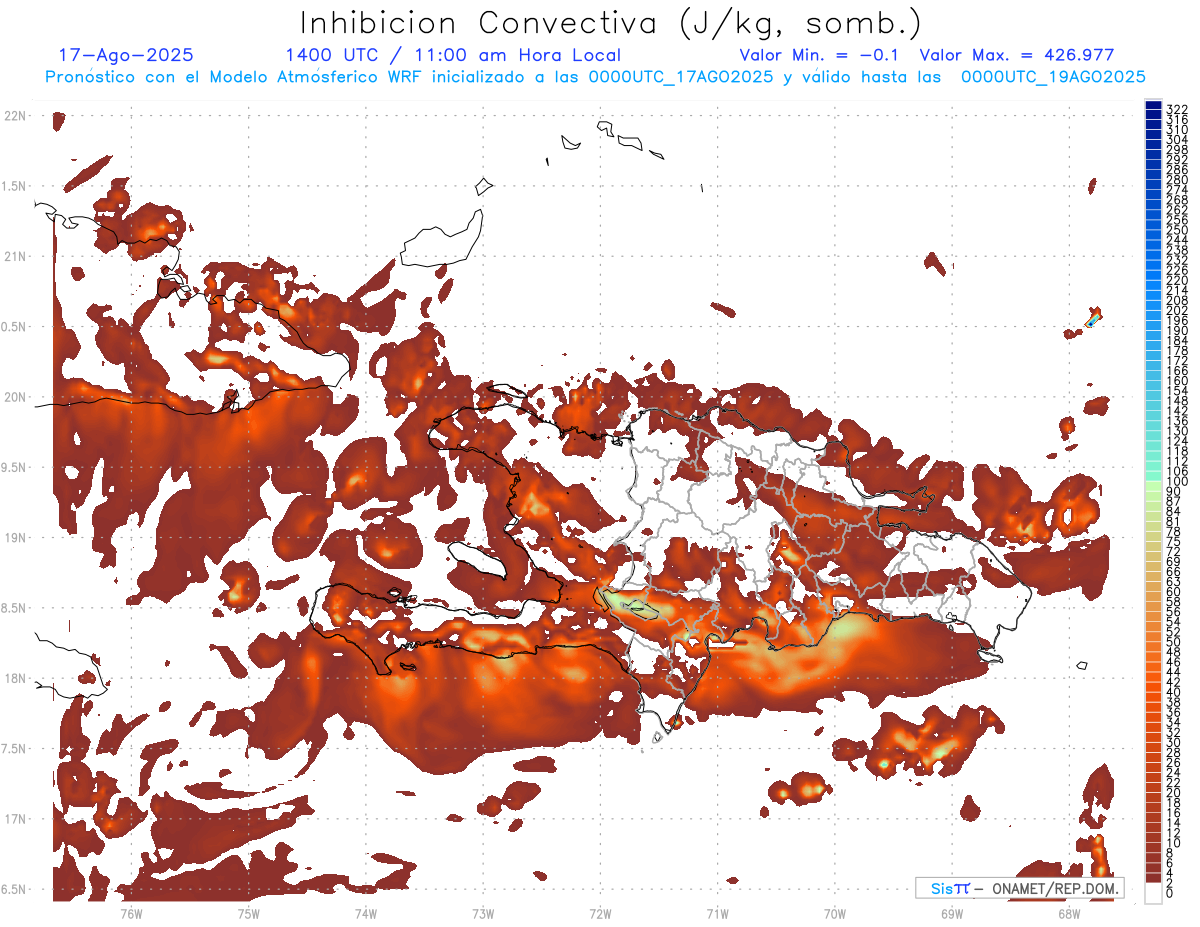The height and width of the screenshot is (927, 1200).
Task: Click the "68W" longitude label
Action: point(1069,914)
